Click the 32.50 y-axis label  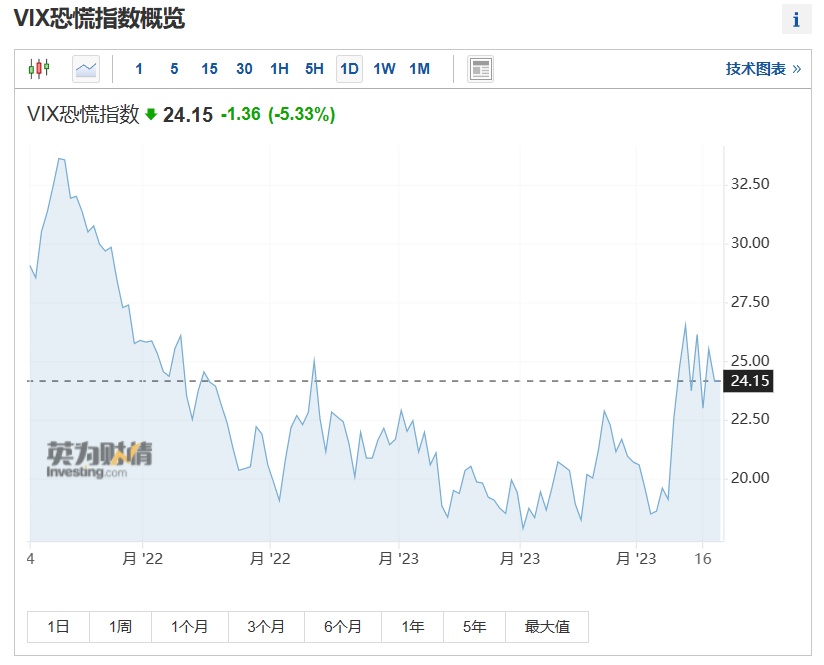[x=750, y=184]
